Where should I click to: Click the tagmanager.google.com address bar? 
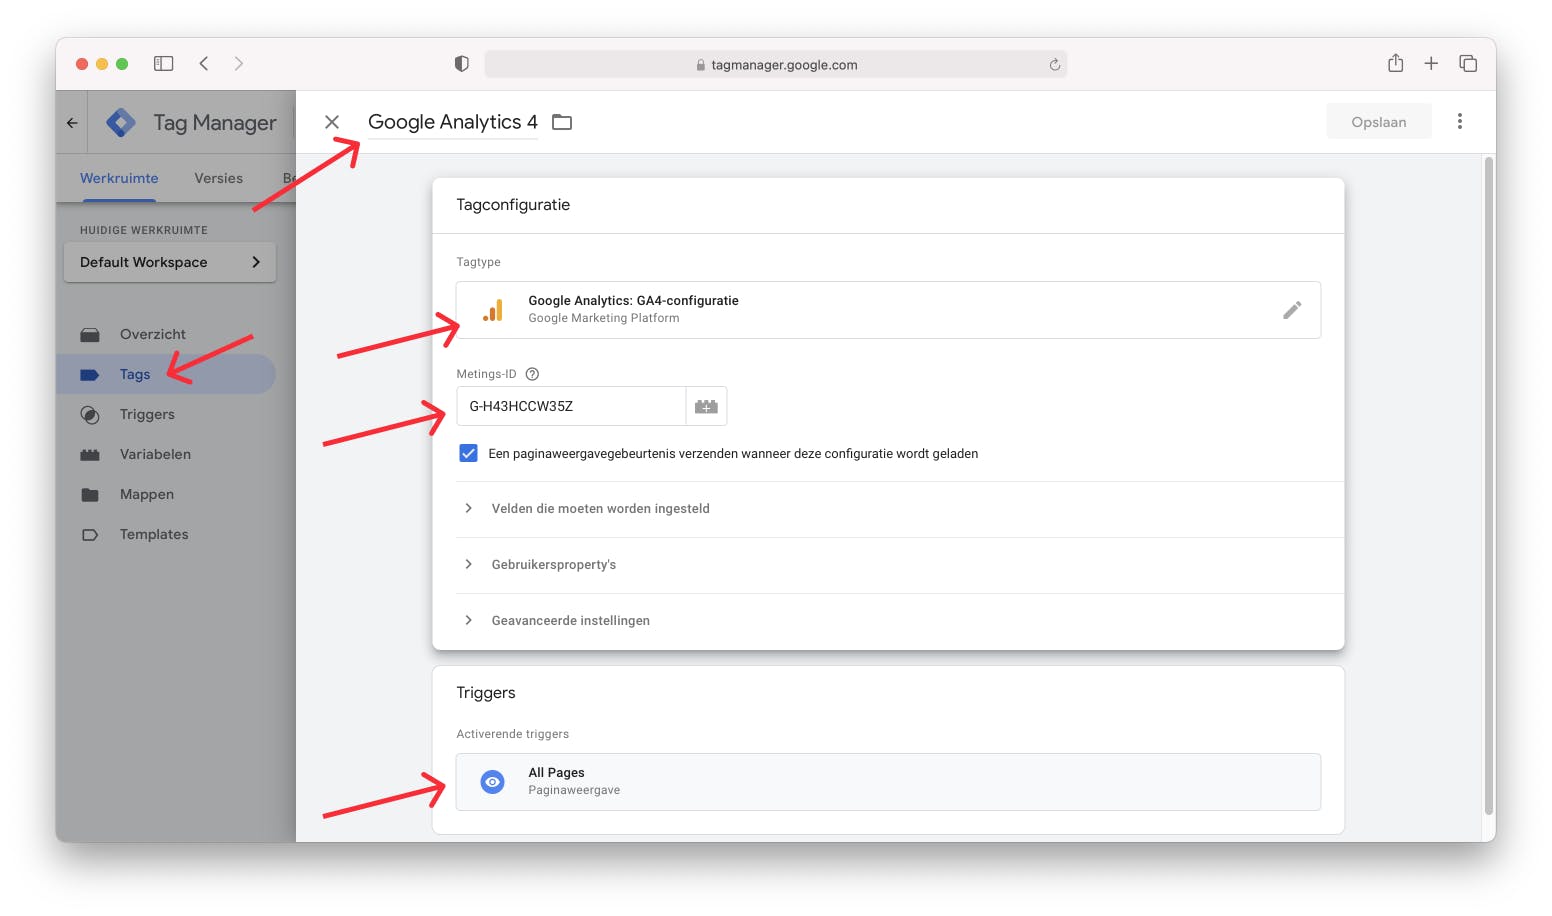pos(776,65)
